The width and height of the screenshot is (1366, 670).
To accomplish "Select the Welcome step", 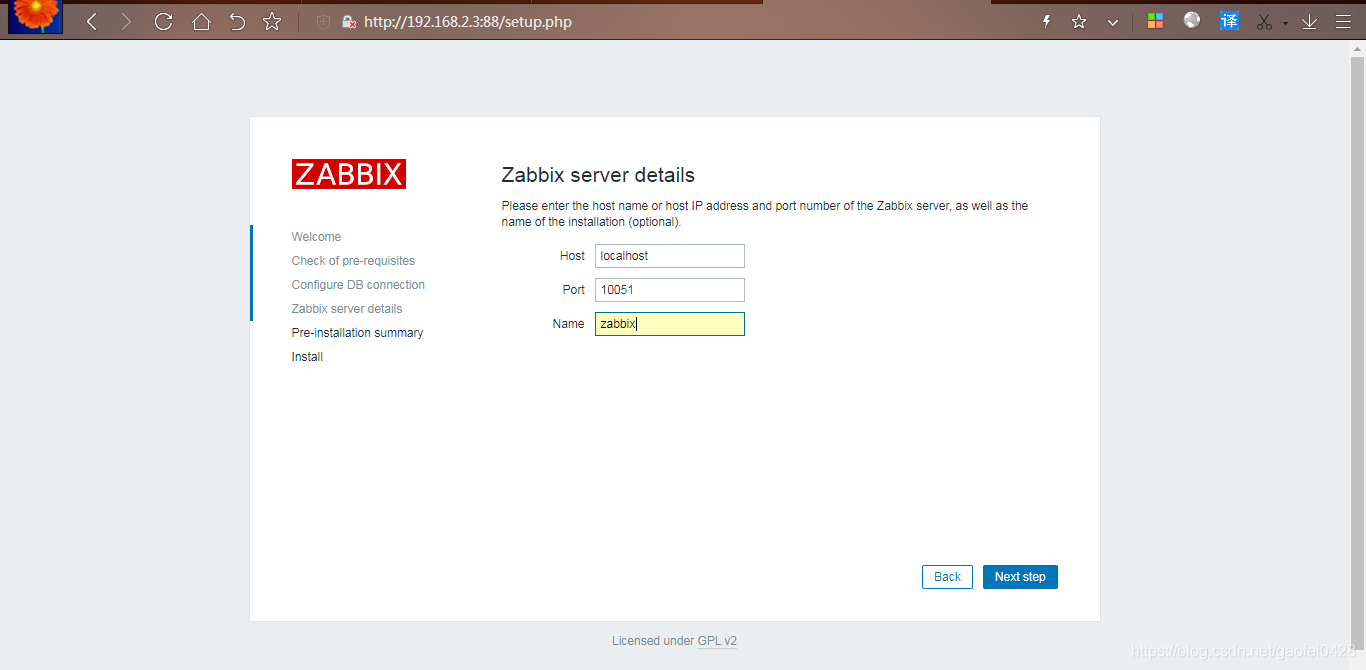I will [x=316, y=236].
